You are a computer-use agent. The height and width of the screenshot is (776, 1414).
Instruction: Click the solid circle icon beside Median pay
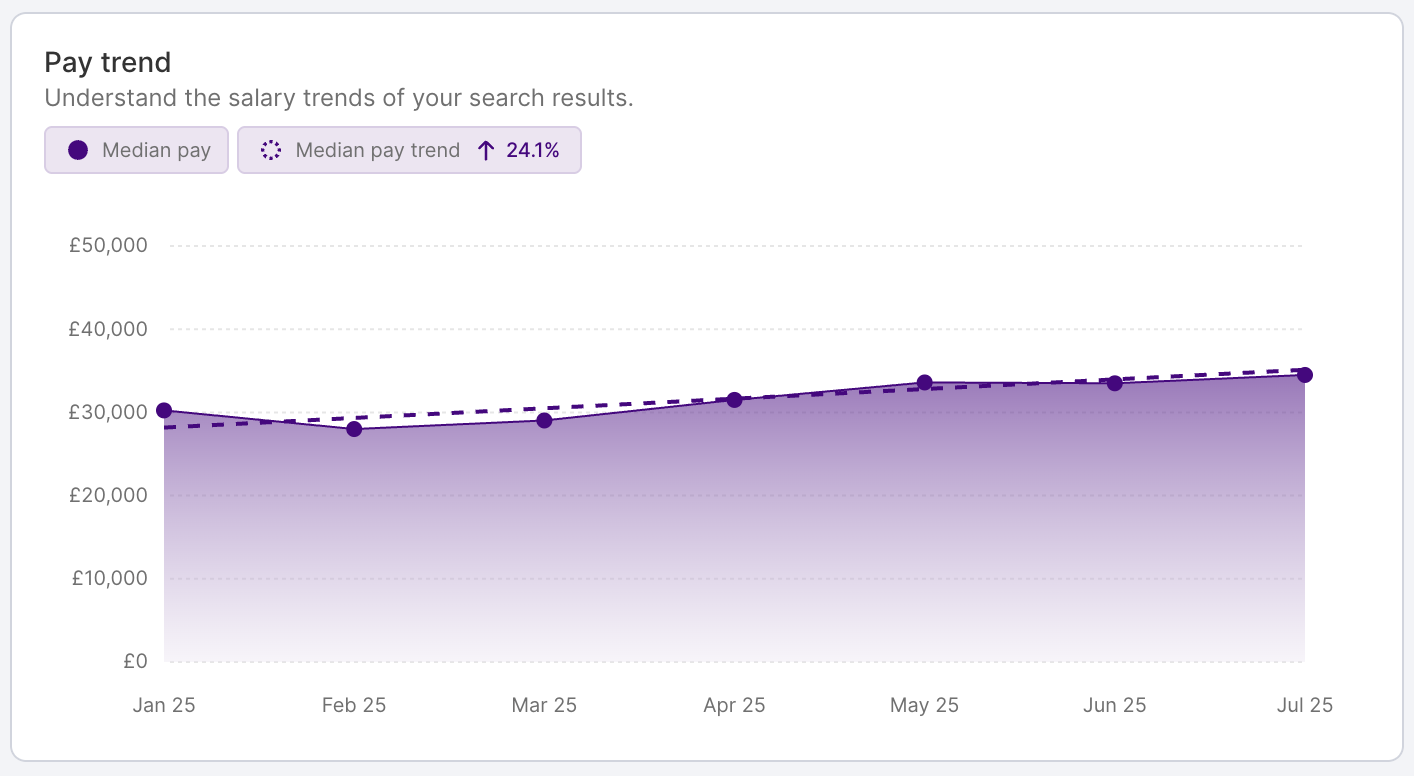(x=78, y=151)
